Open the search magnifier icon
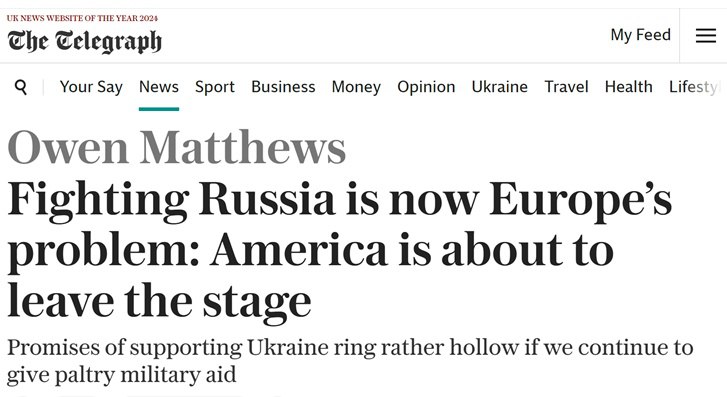Screen dimensions: 727x397 point(21,87)
